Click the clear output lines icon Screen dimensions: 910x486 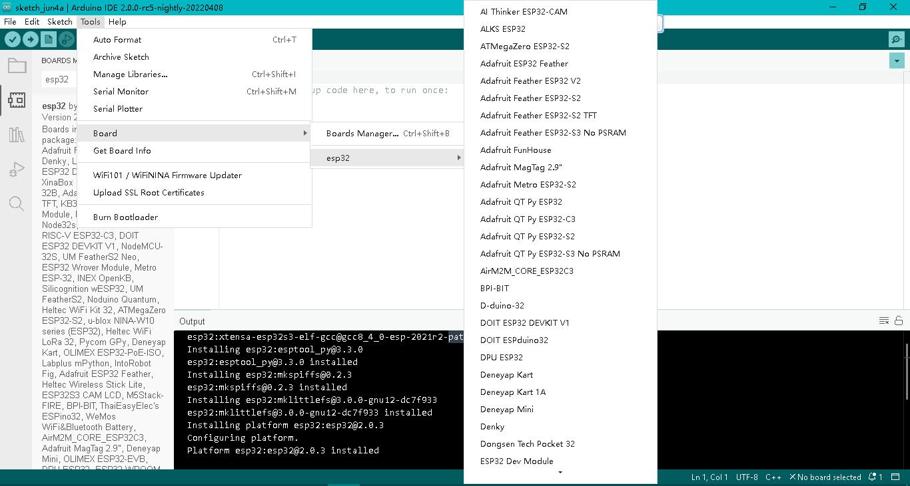[884, 321]
